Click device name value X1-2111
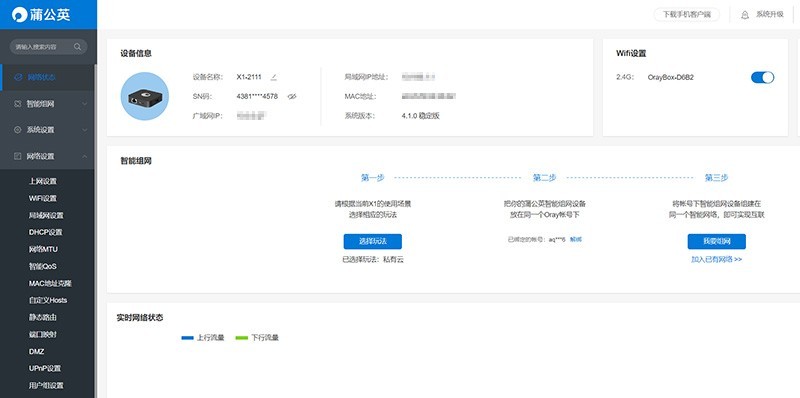The image size is (800, 398). tap(249, 77)
